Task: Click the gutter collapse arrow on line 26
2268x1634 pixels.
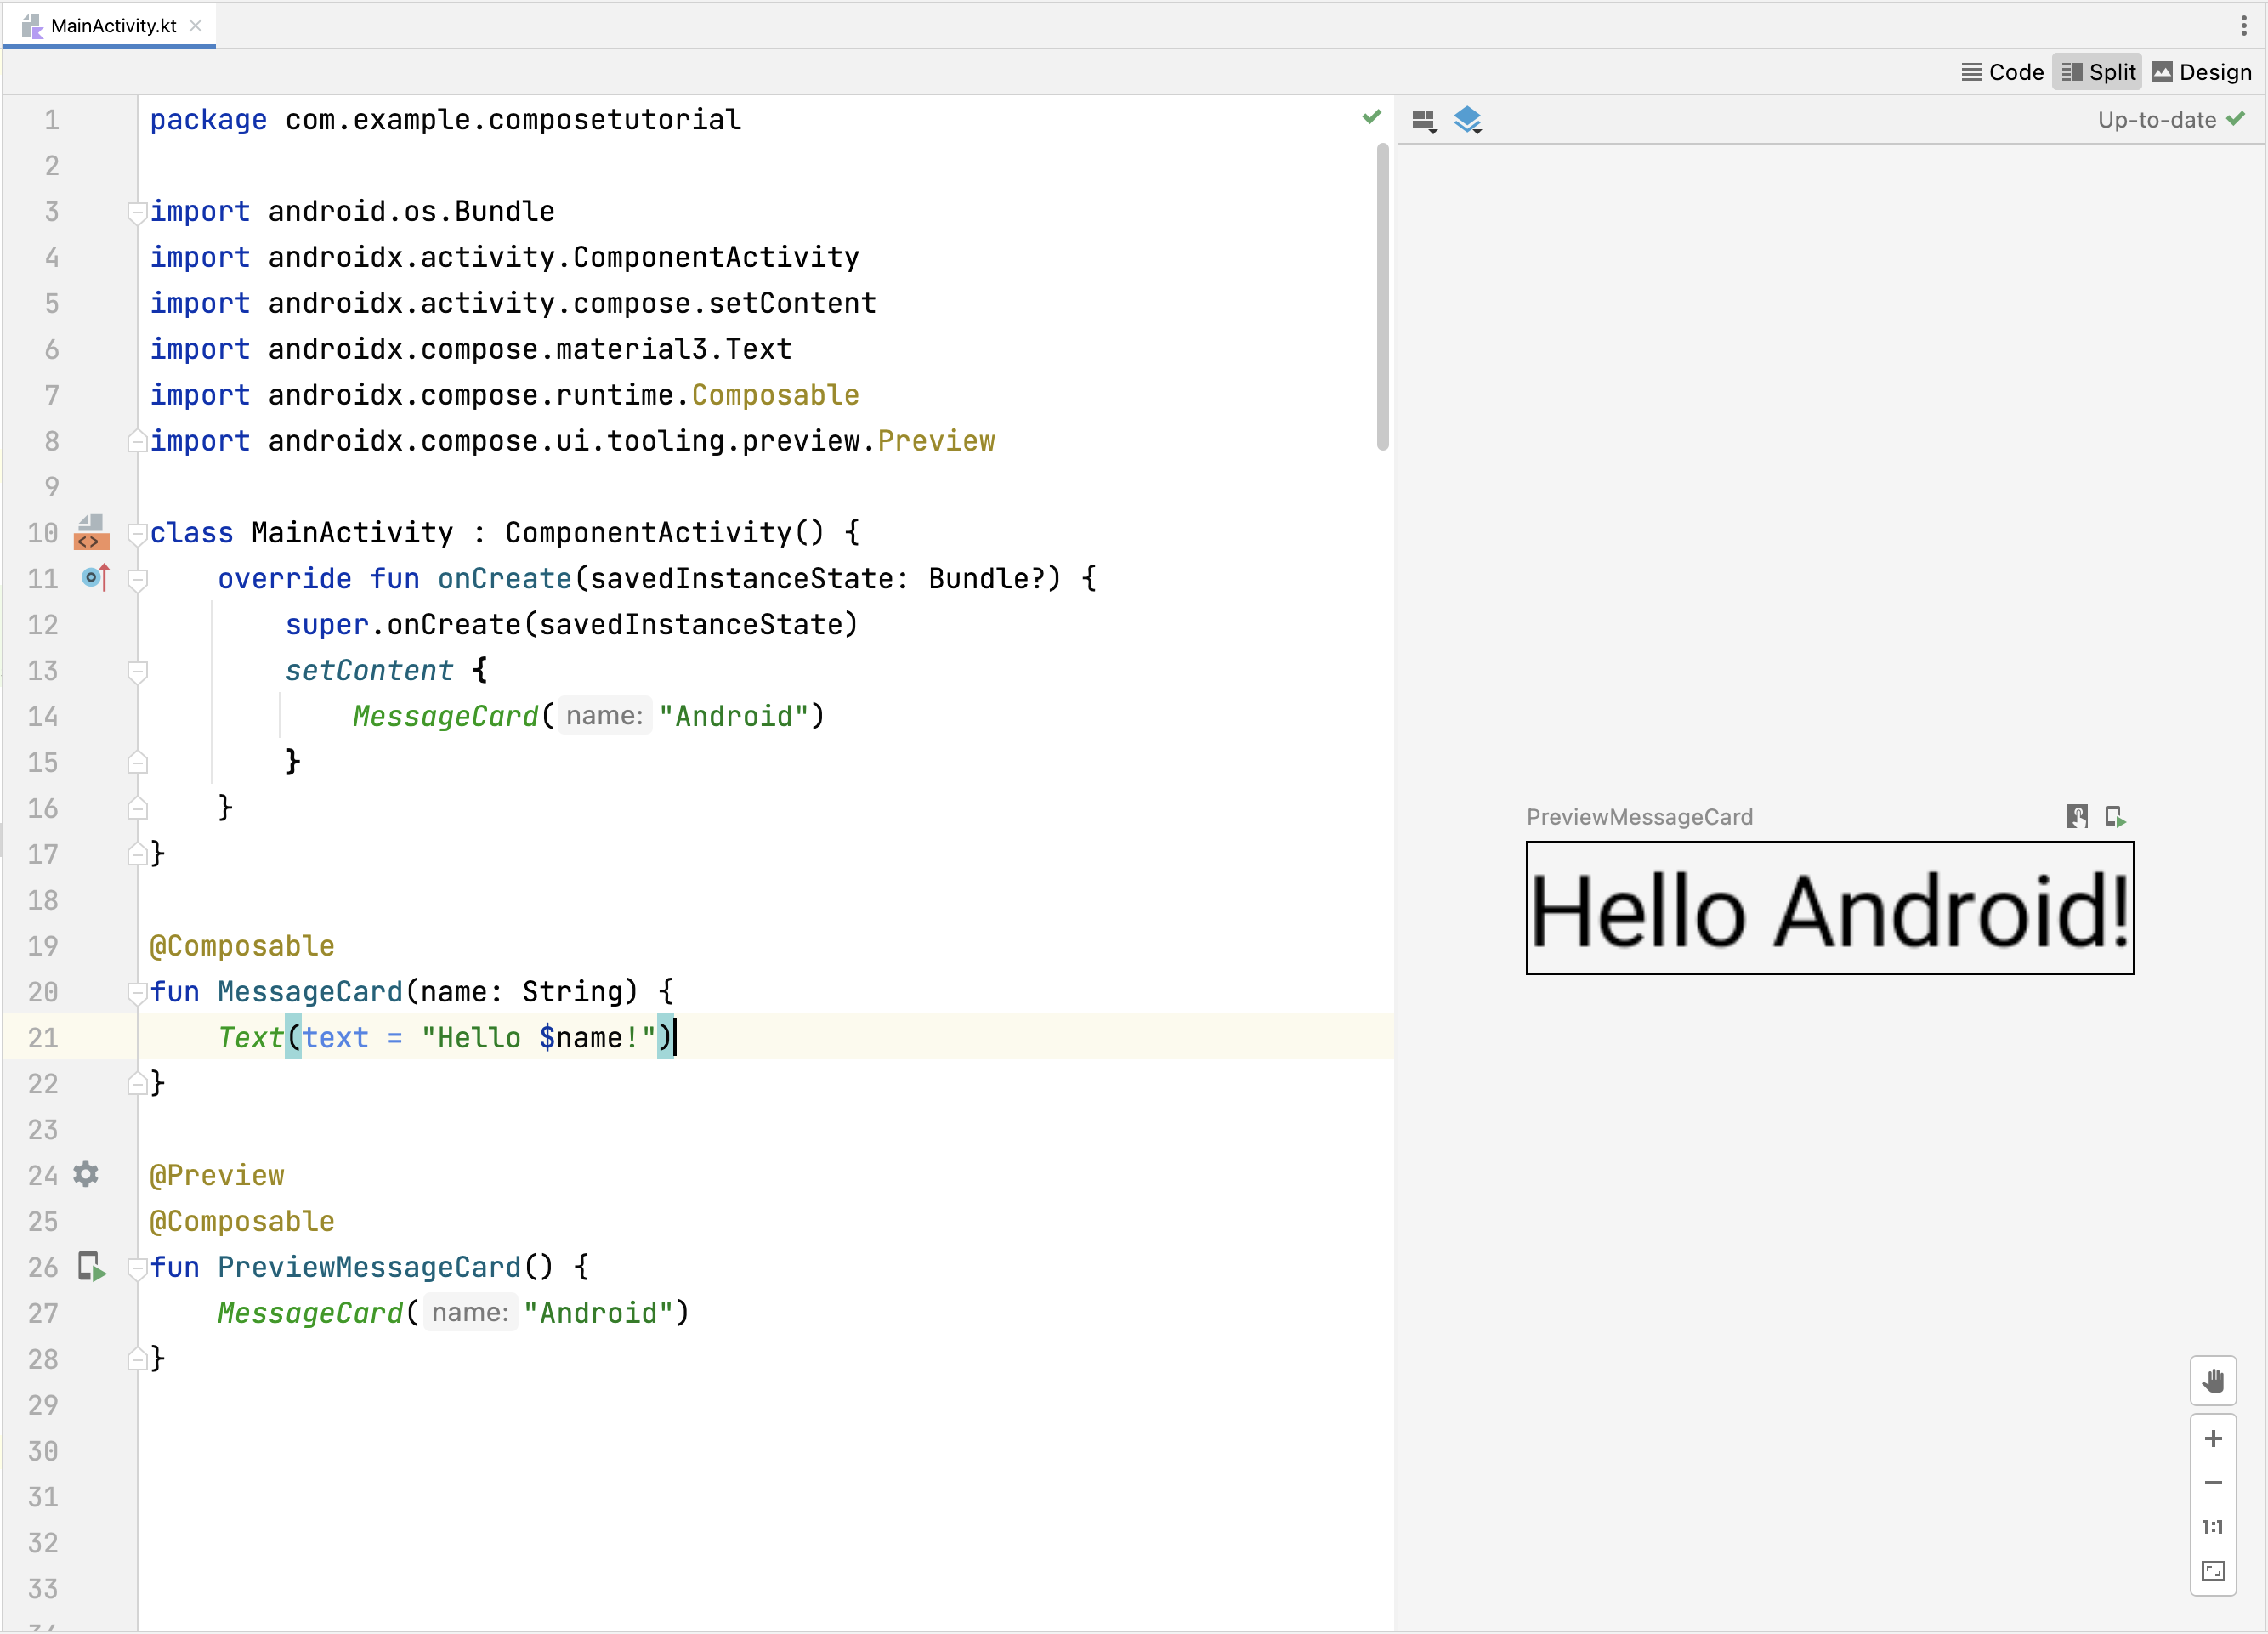Action: click(x=138, y=1266)
